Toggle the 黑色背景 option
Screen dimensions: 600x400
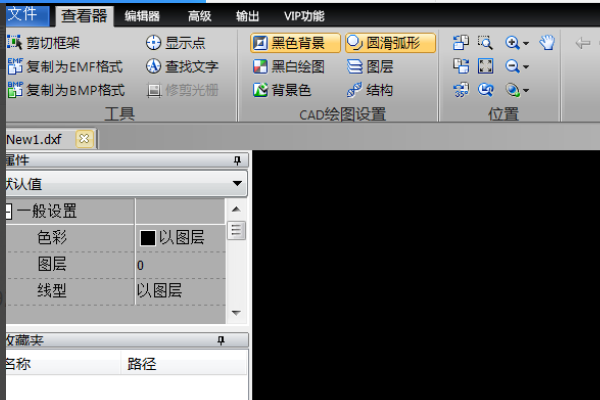pyautogui.click(x=295, y=43)
